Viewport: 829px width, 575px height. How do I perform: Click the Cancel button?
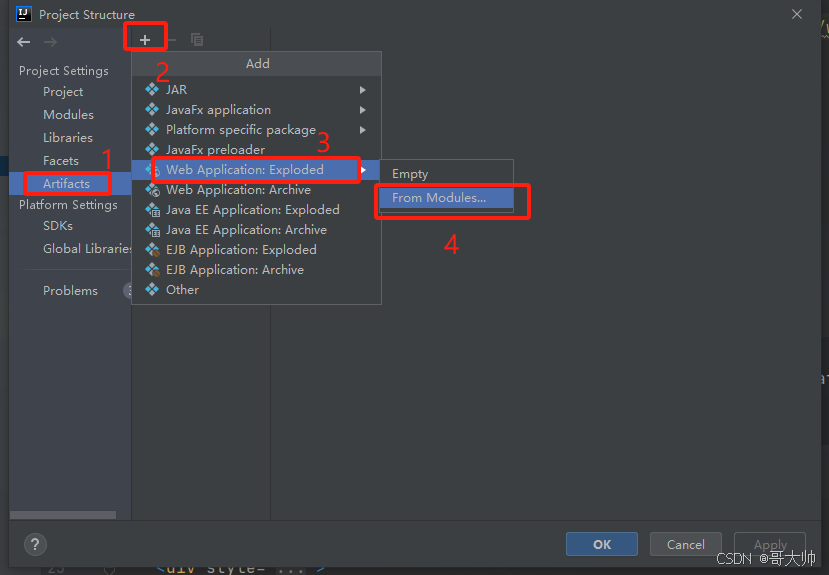pos(686,544)
